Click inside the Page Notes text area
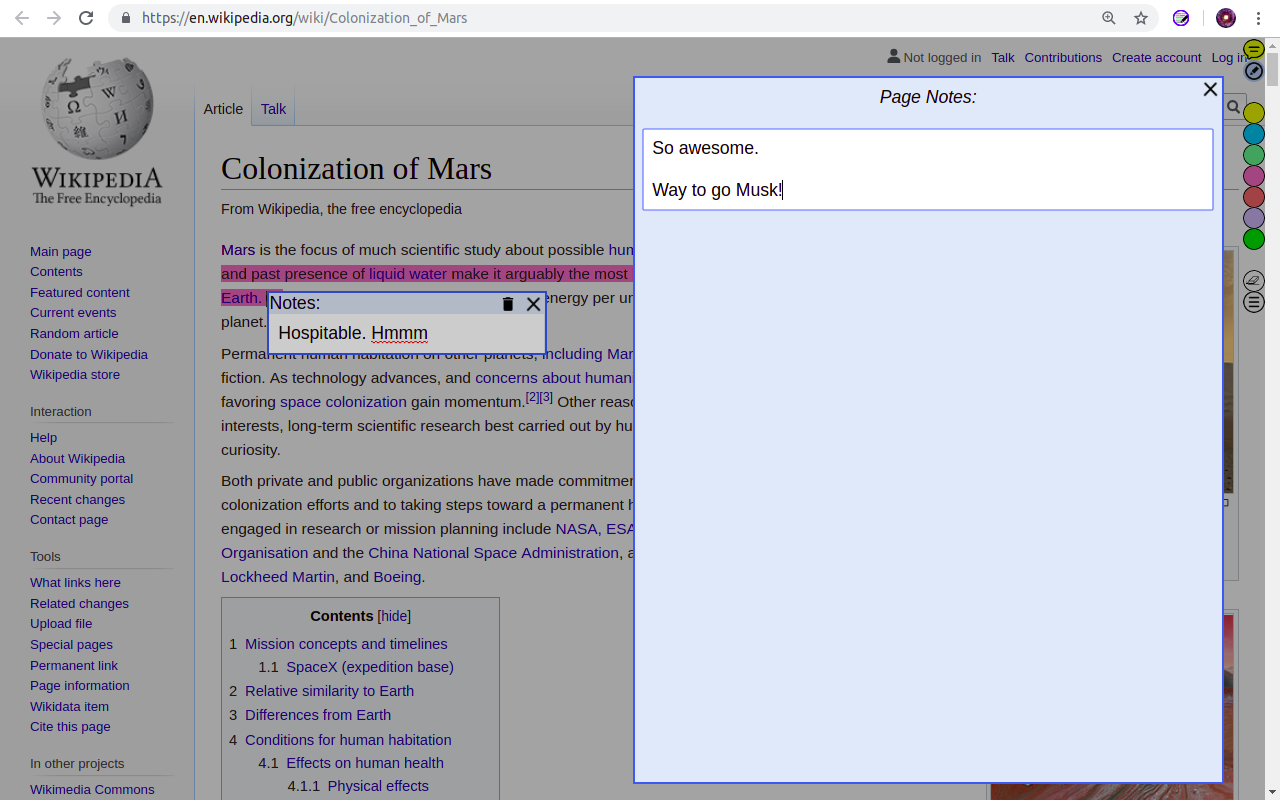Image resolution: width=1280 pixels, height=800 pixels. [x=928, y=168]
